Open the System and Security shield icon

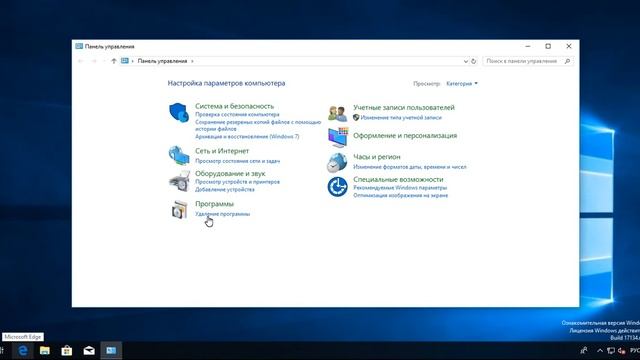pos(179,112)
